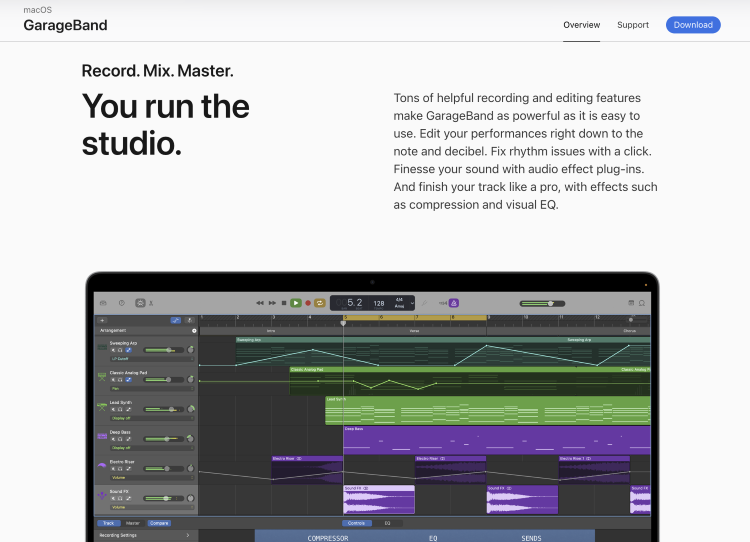Viewport: 750px width, 542px height.
Task: Switch to the Overview tab
Action: click(x=581, y=25)
